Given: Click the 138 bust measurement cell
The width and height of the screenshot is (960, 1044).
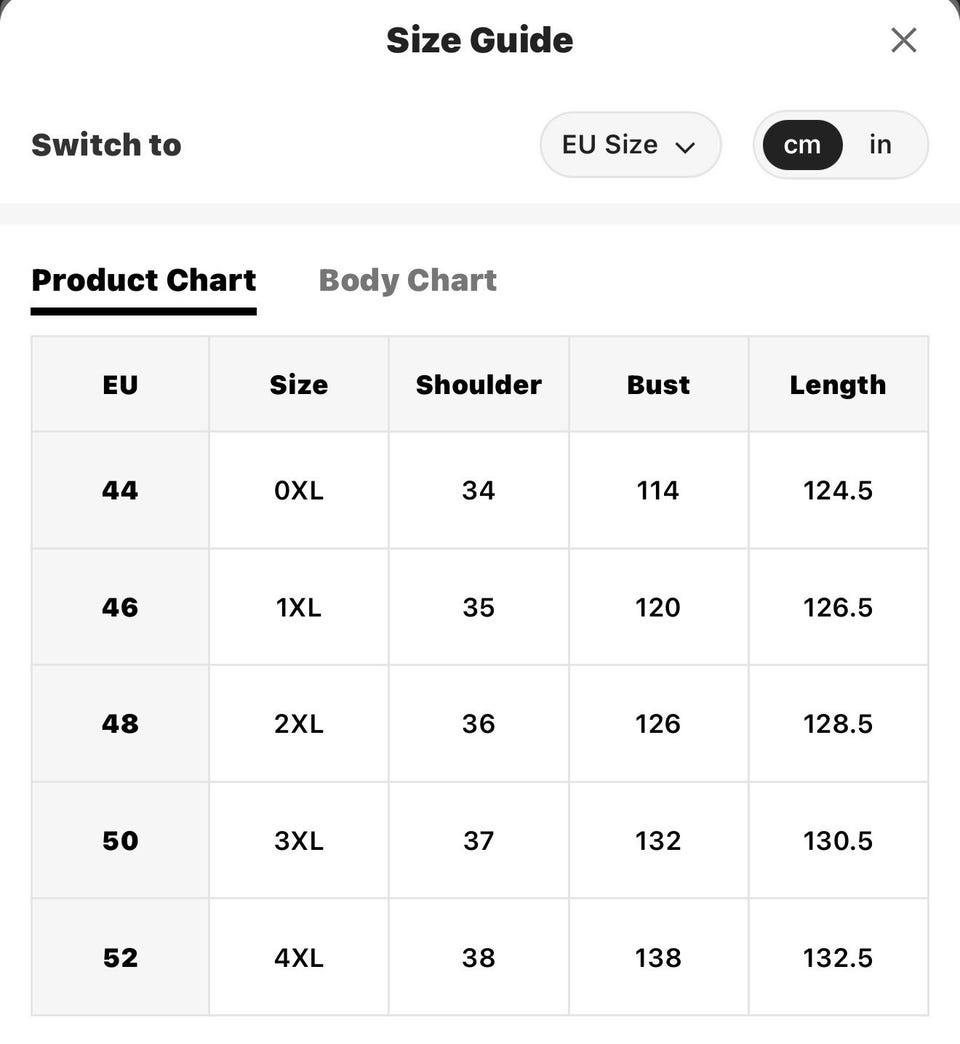Looking at the screenshot, I should coord(658,957).
